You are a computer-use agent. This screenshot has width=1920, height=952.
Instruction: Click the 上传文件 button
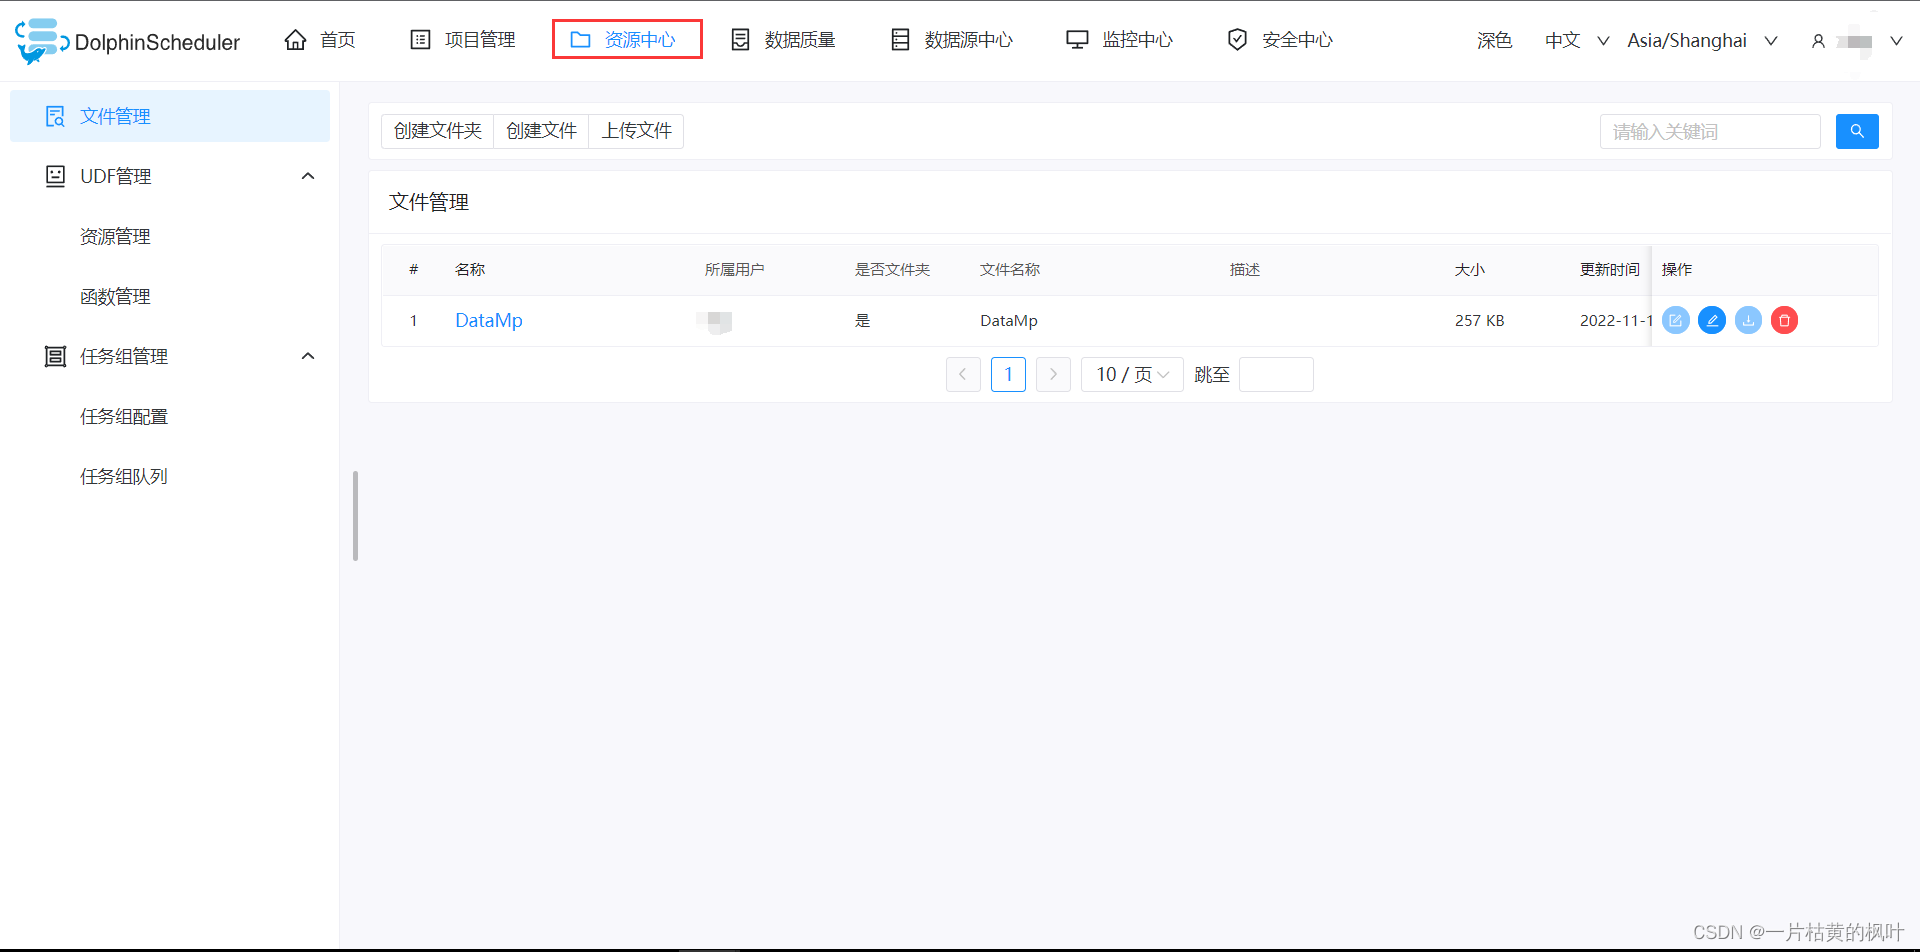click(636, 131)
